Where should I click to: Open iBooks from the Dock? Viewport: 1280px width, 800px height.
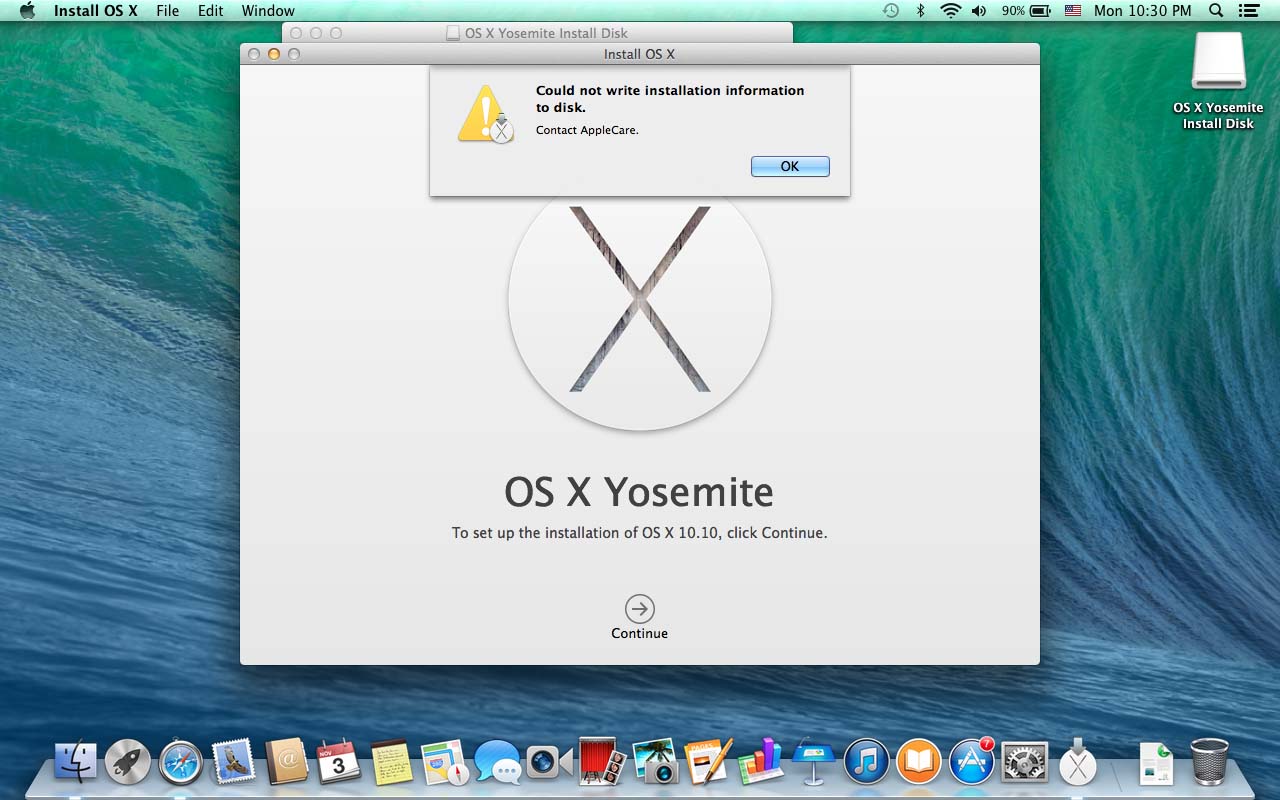(920, 764)
